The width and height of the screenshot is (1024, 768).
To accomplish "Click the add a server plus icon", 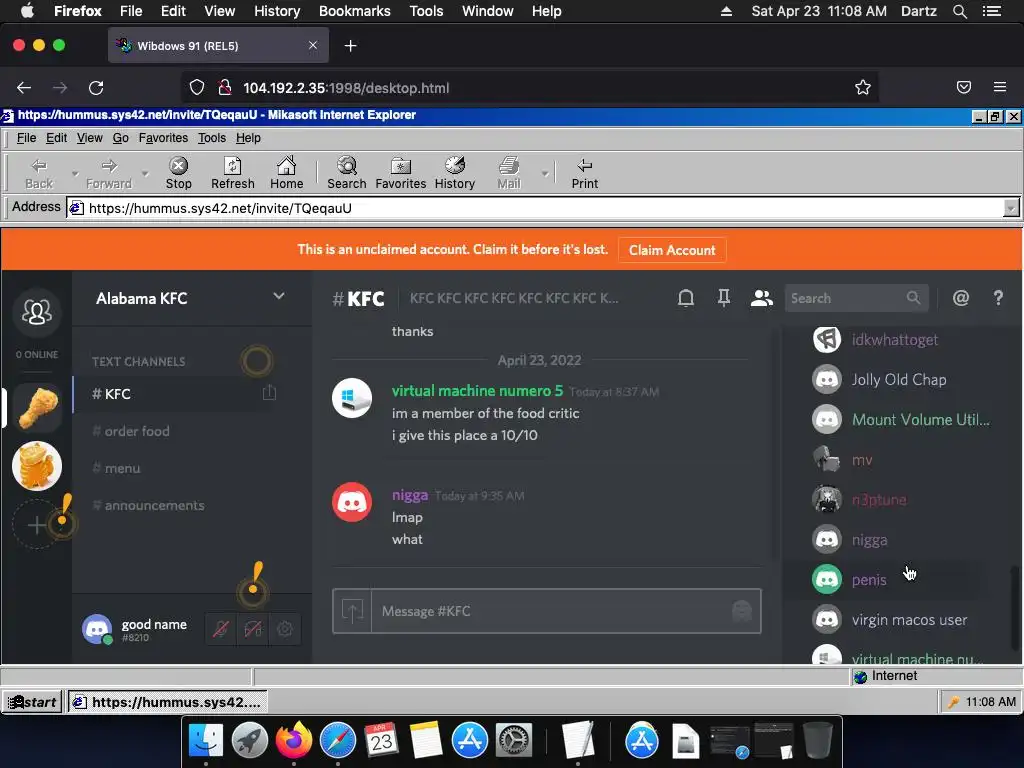I will coord(37,524).
